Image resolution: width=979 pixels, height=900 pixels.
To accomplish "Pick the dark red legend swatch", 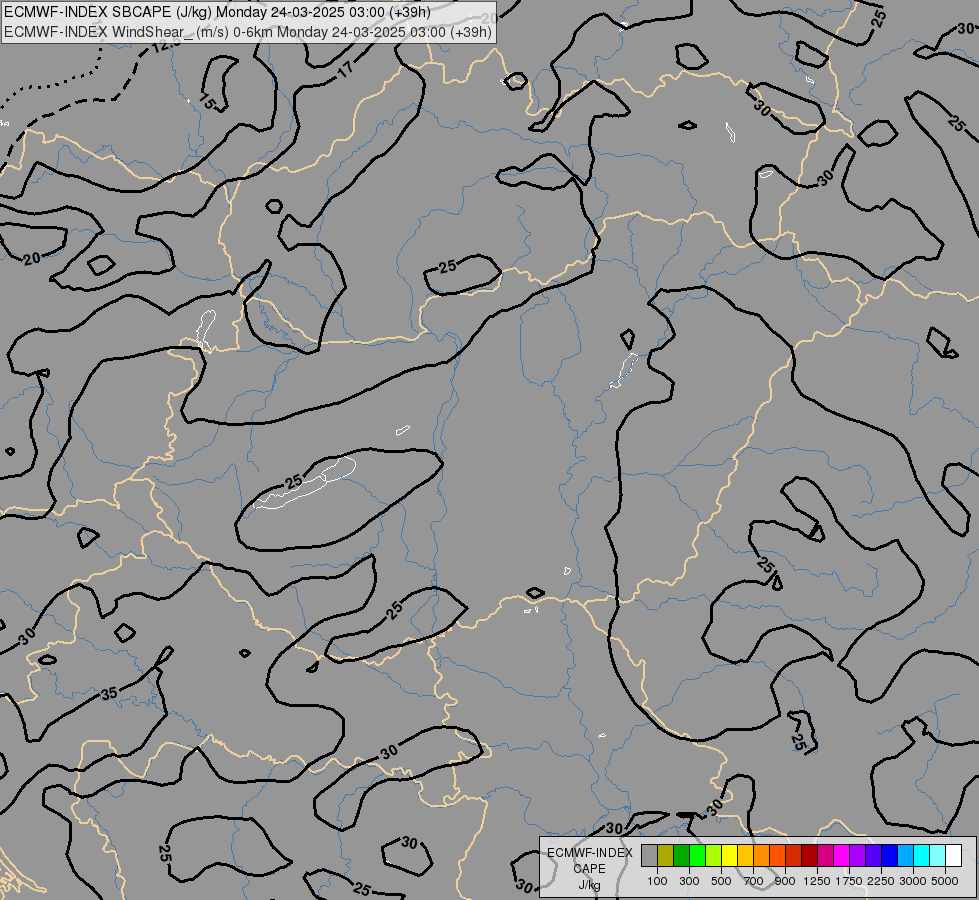I will pyautogui.click(x=809, y=855).
